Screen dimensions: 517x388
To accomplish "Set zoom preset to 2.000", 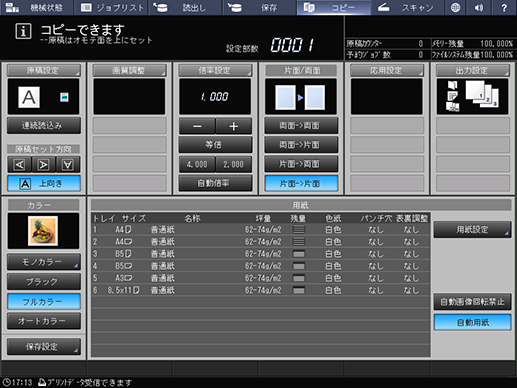I will pos(234,164).
